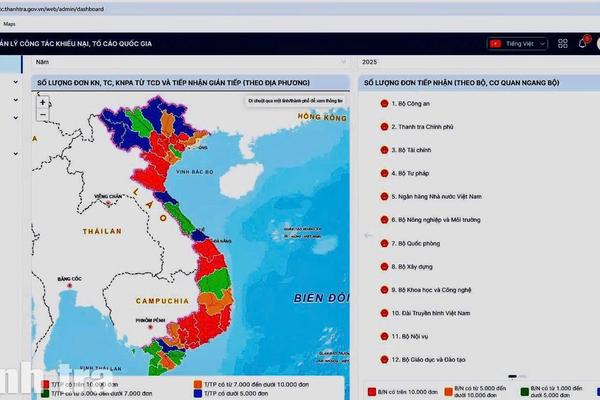
Task: Select the icon for Thanh tra Chính phủ
Action: click(384, 127)
